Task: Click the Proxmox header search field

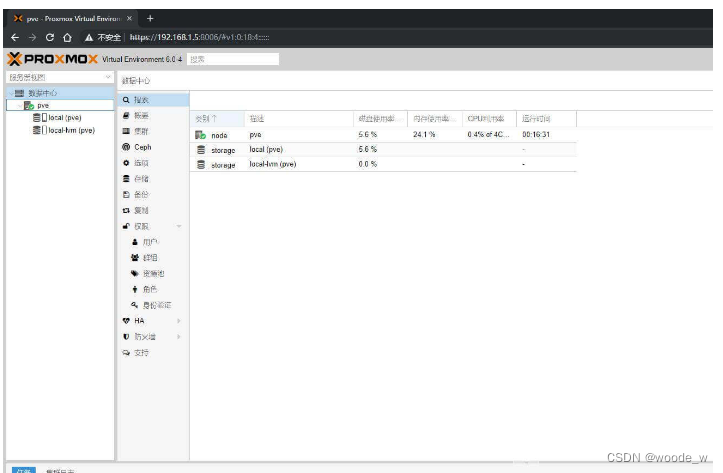Action: click(233, 59)
